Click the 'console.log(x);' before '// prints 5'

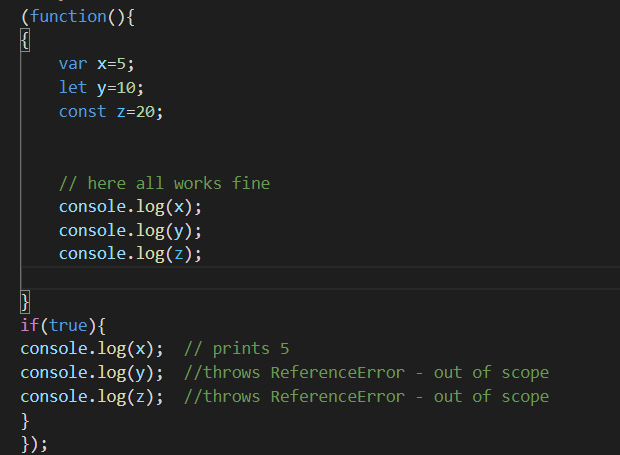coord(92,349)
